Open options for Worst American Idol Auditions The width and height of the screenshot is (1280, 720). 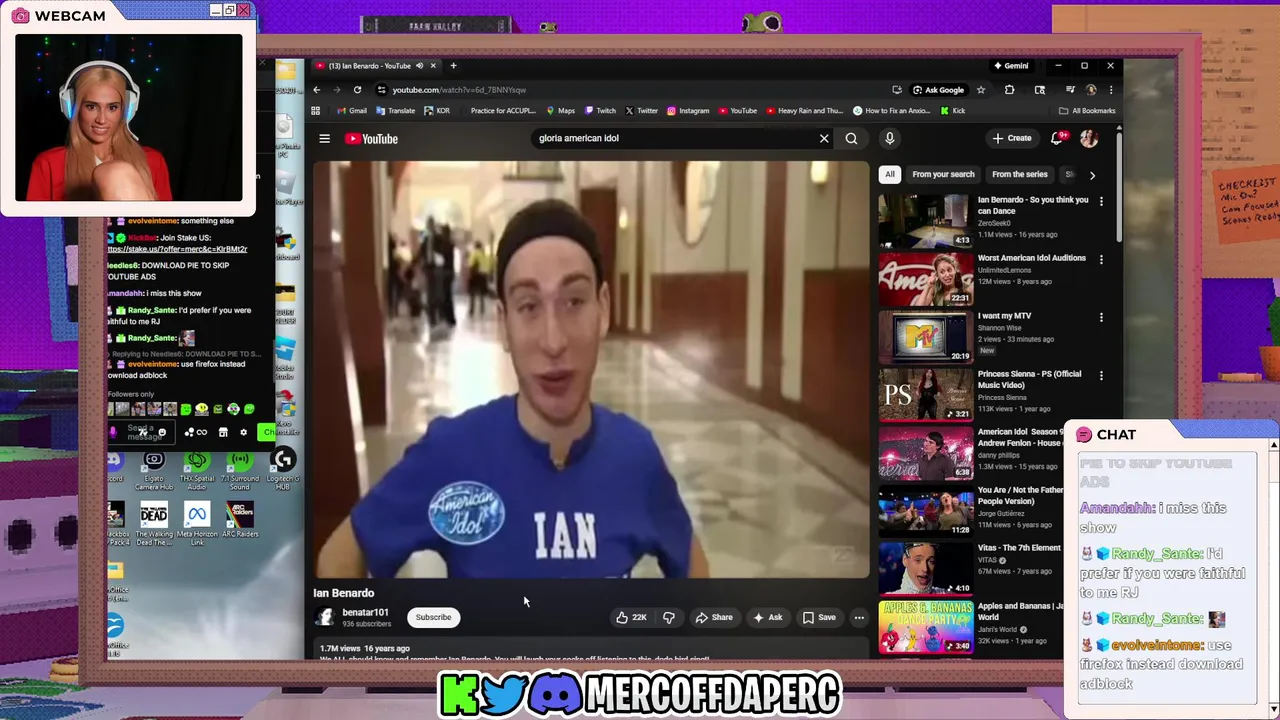pos(1101,259)
